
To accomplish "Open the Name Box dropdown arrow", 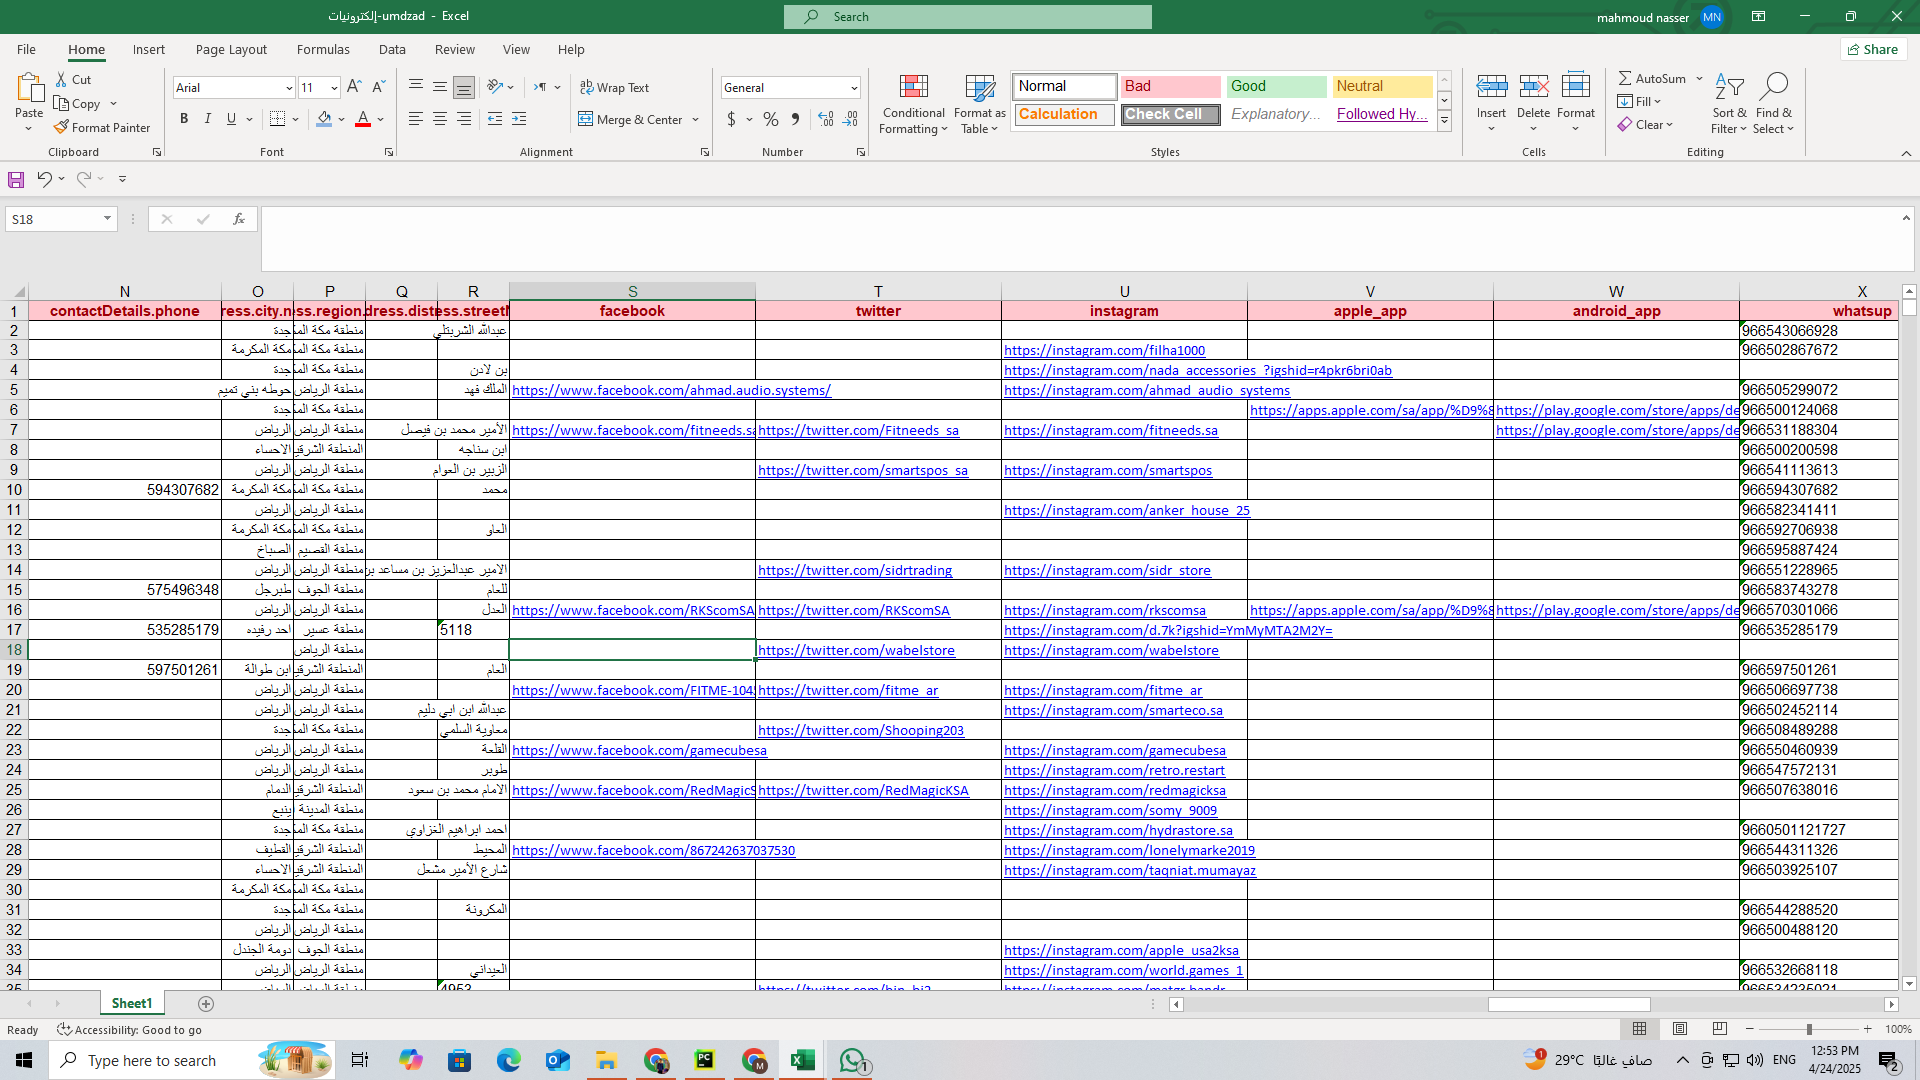I will 107,219.
